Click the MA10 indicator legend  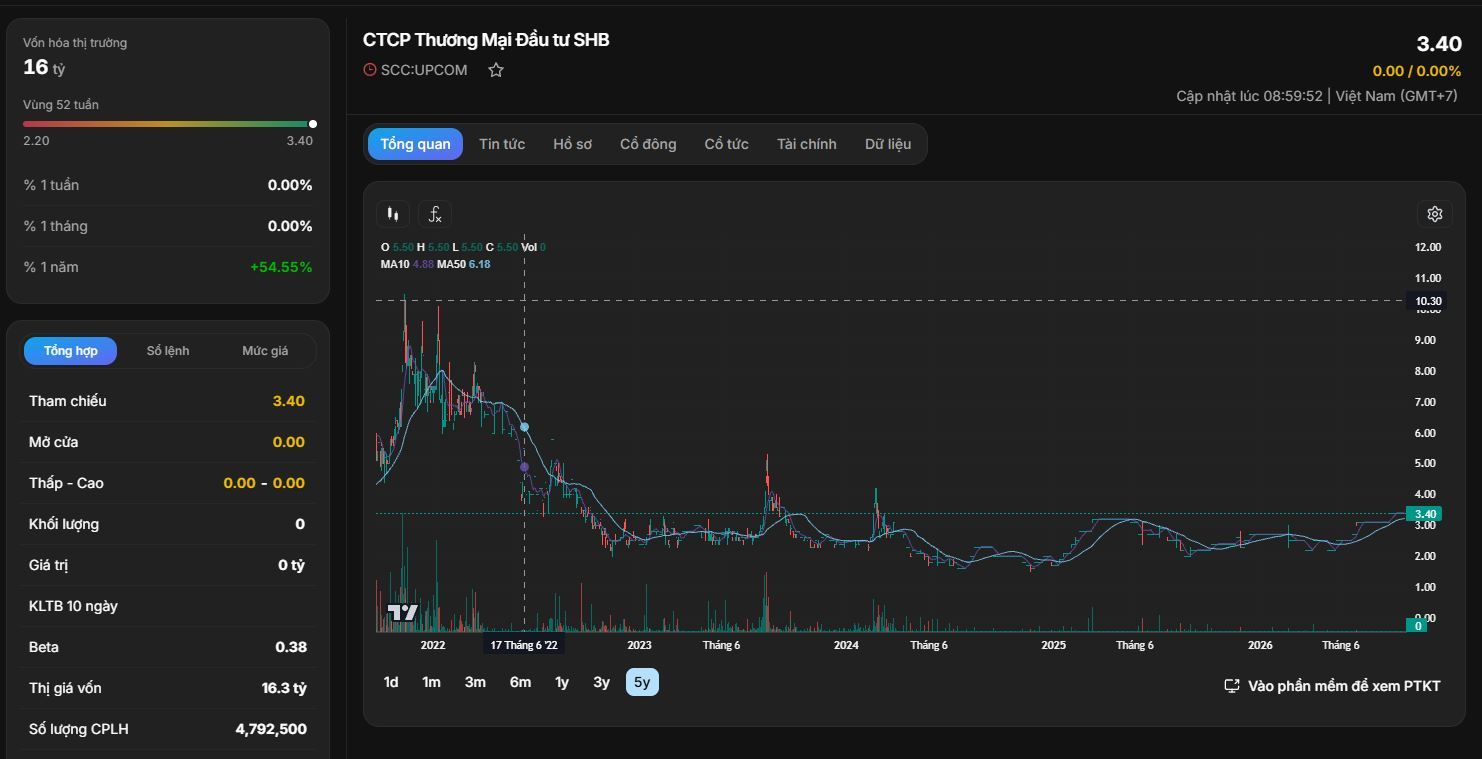[395, 264]
